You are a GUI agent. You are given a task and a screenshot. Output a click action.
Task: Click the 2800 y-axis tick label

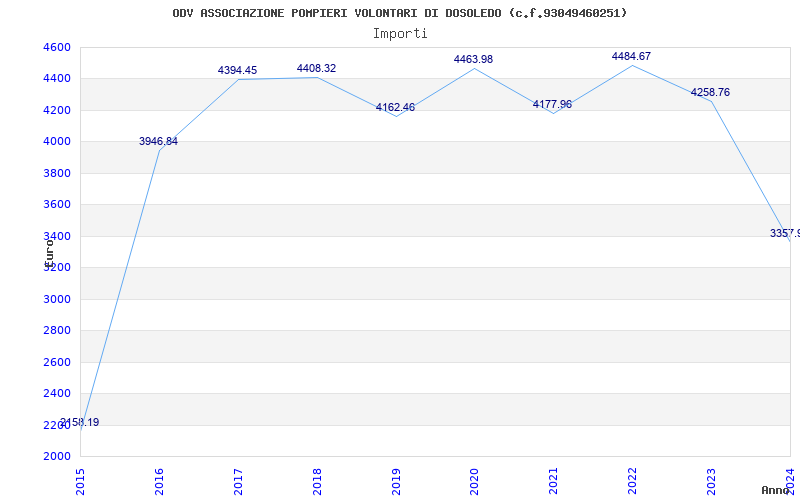tap(57, 331)
